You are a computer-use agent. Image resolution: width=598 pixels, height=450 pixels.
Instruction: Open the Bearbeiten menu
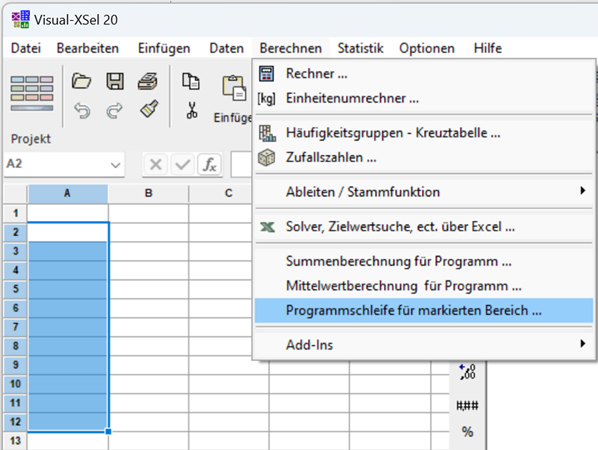tap(88, 48)
